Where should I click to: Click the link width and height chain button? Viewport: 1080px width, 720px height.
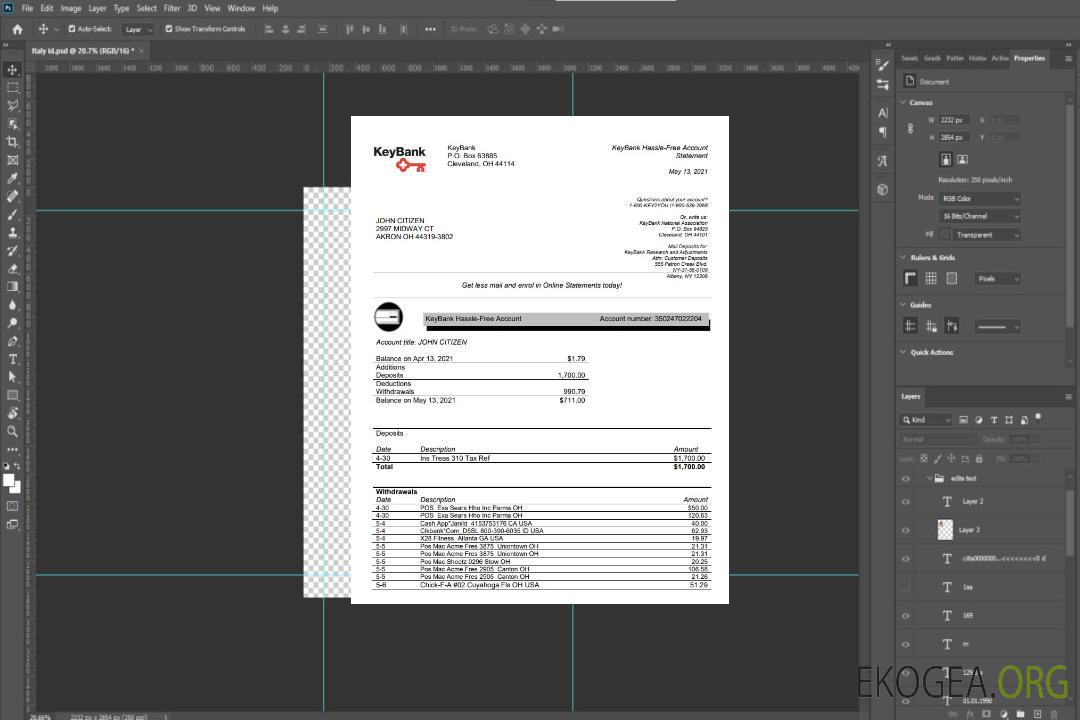[x=911, y=129]
